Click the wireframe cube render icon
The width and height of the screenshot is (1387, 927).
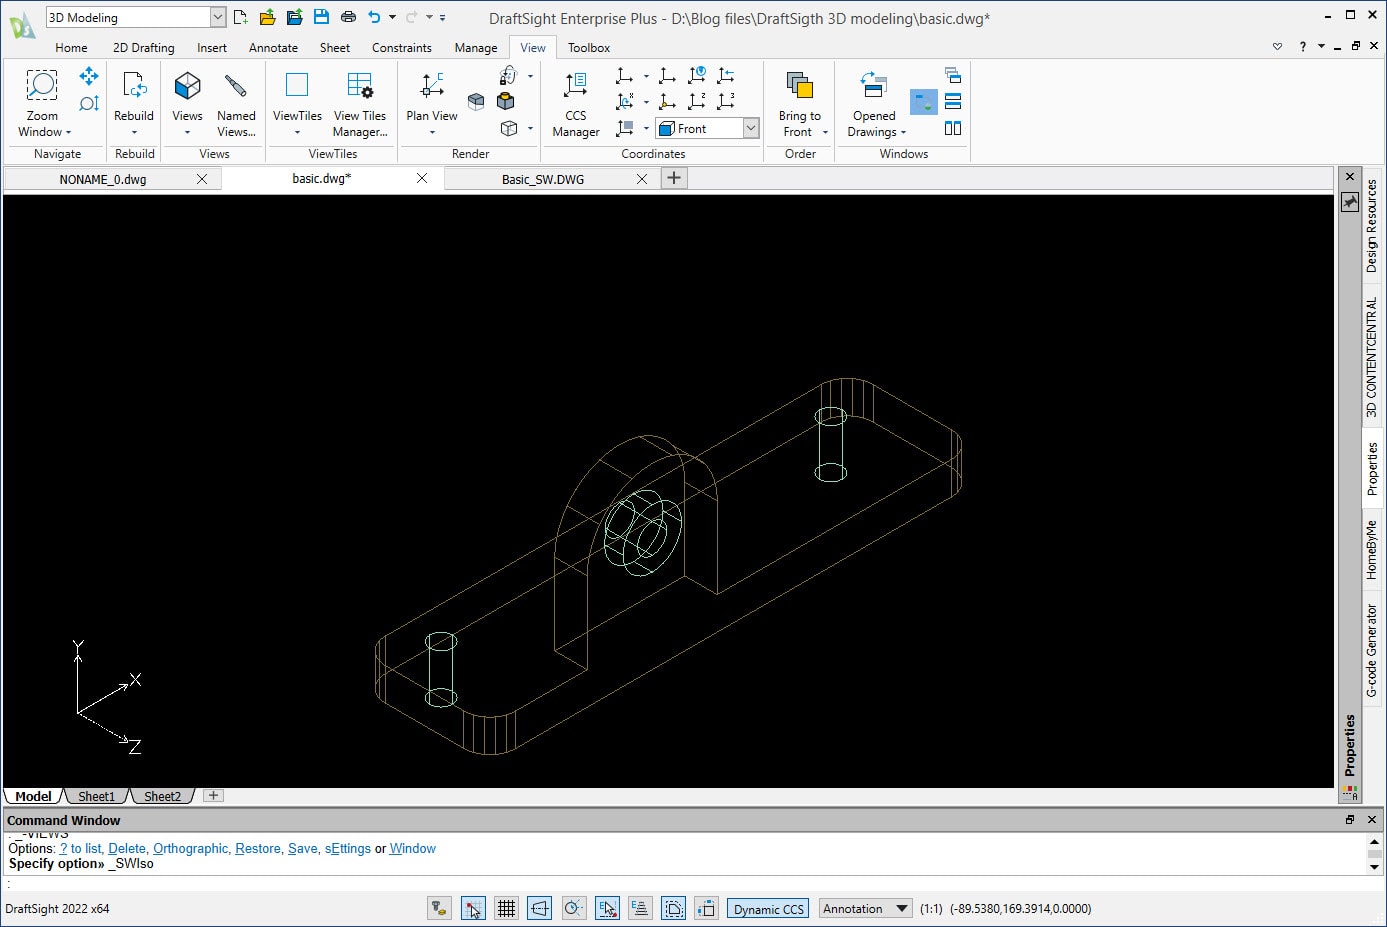509,128
